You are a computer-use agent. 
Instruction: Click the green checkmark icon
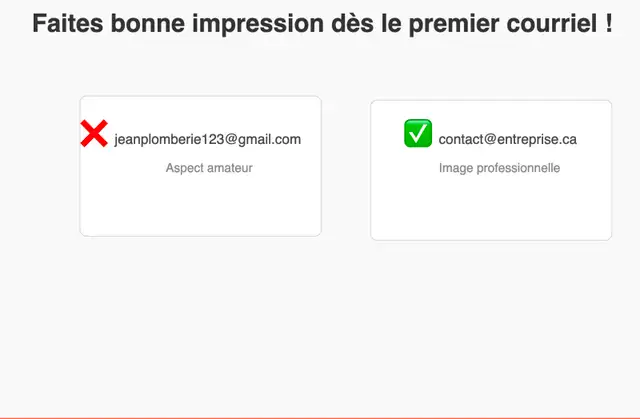pyautogui.click(x=418, y=133)
